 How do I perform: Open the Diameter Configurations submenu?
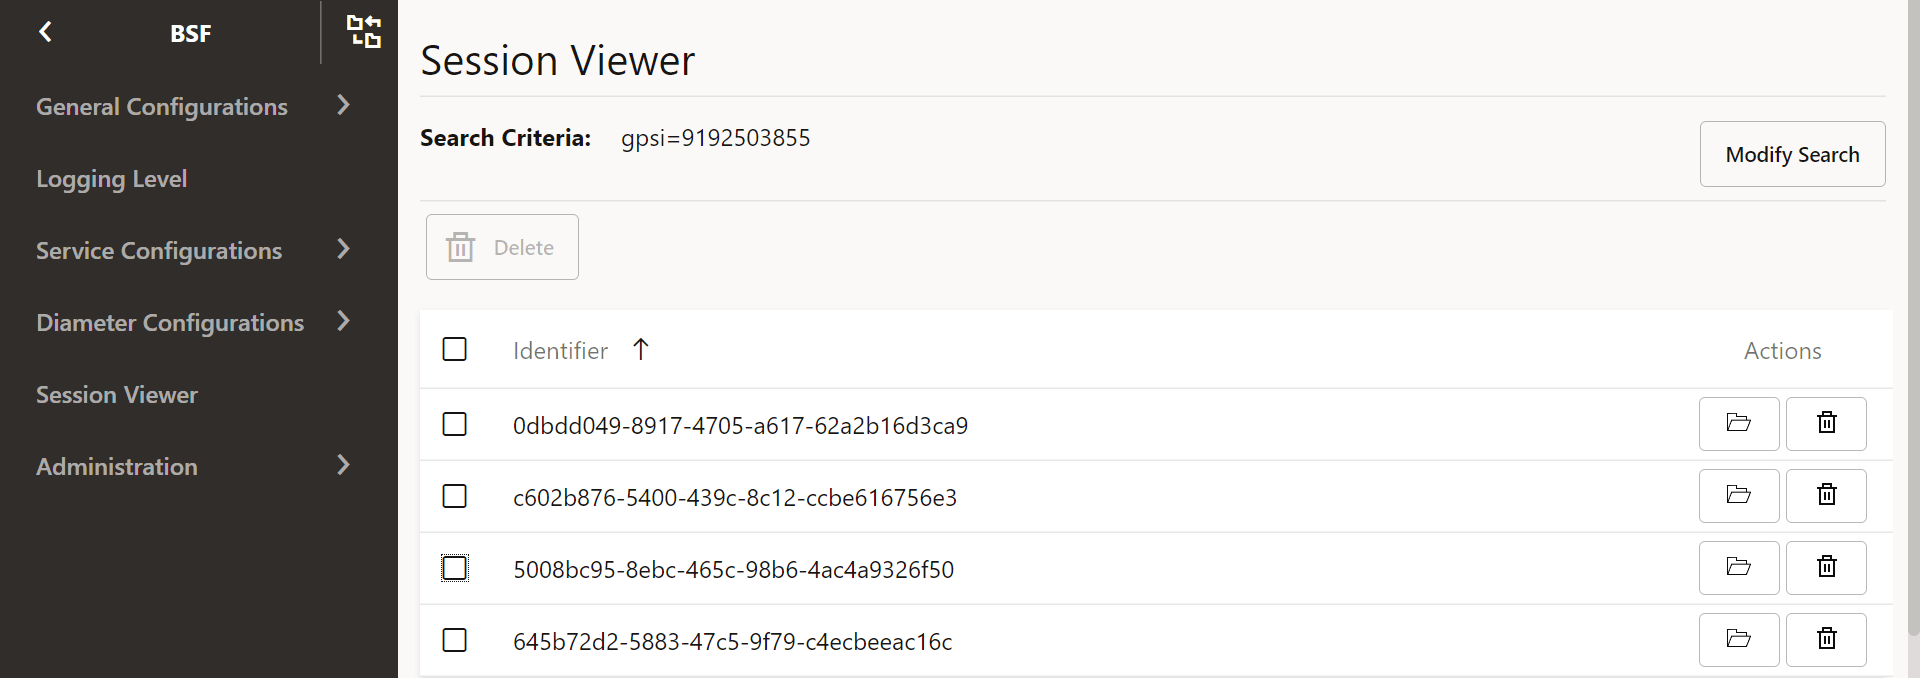point(170,322)
